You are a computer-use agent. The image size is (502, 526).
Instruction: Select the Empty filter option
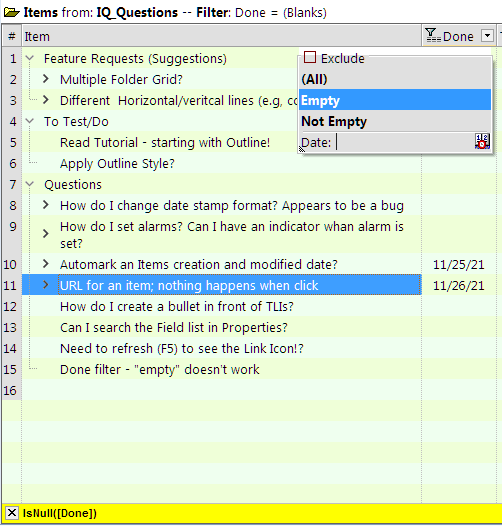[x=395, y=100]
